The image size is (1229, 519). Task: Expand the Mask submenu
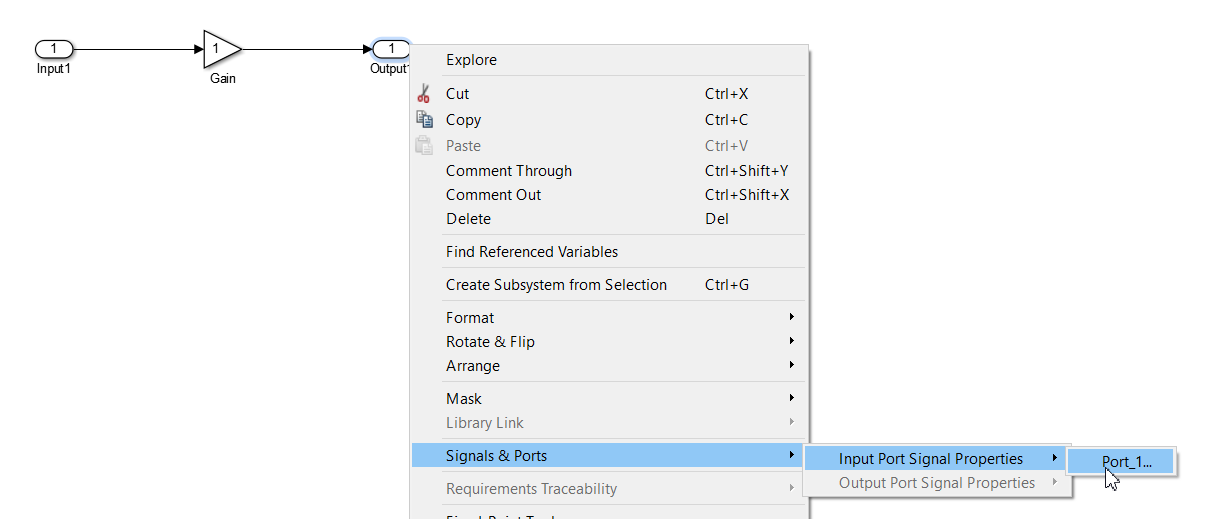(464, 399)
